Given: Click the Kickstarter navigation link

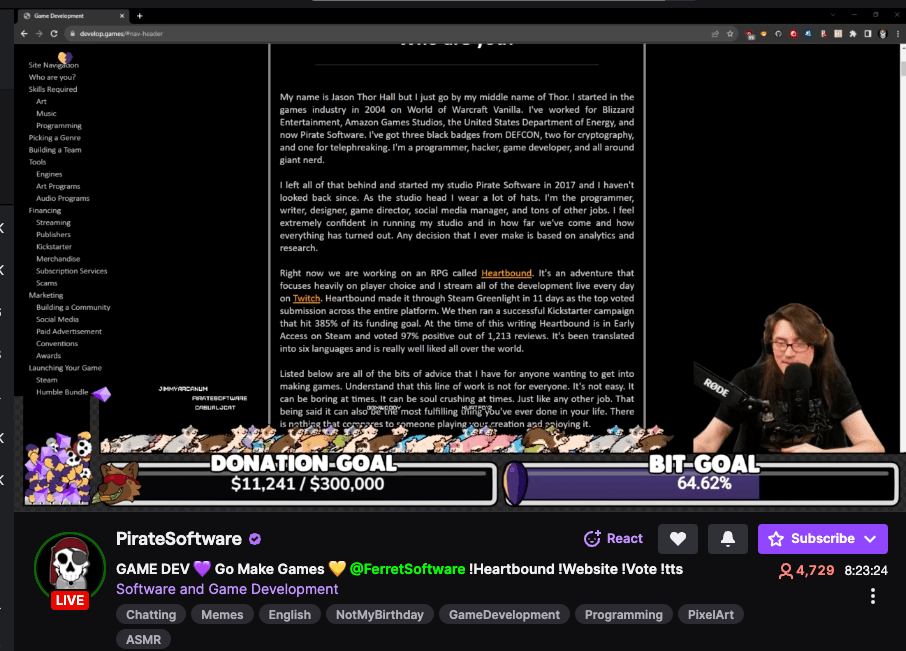Looking at the screenshot, I should [x=54, y=247].
